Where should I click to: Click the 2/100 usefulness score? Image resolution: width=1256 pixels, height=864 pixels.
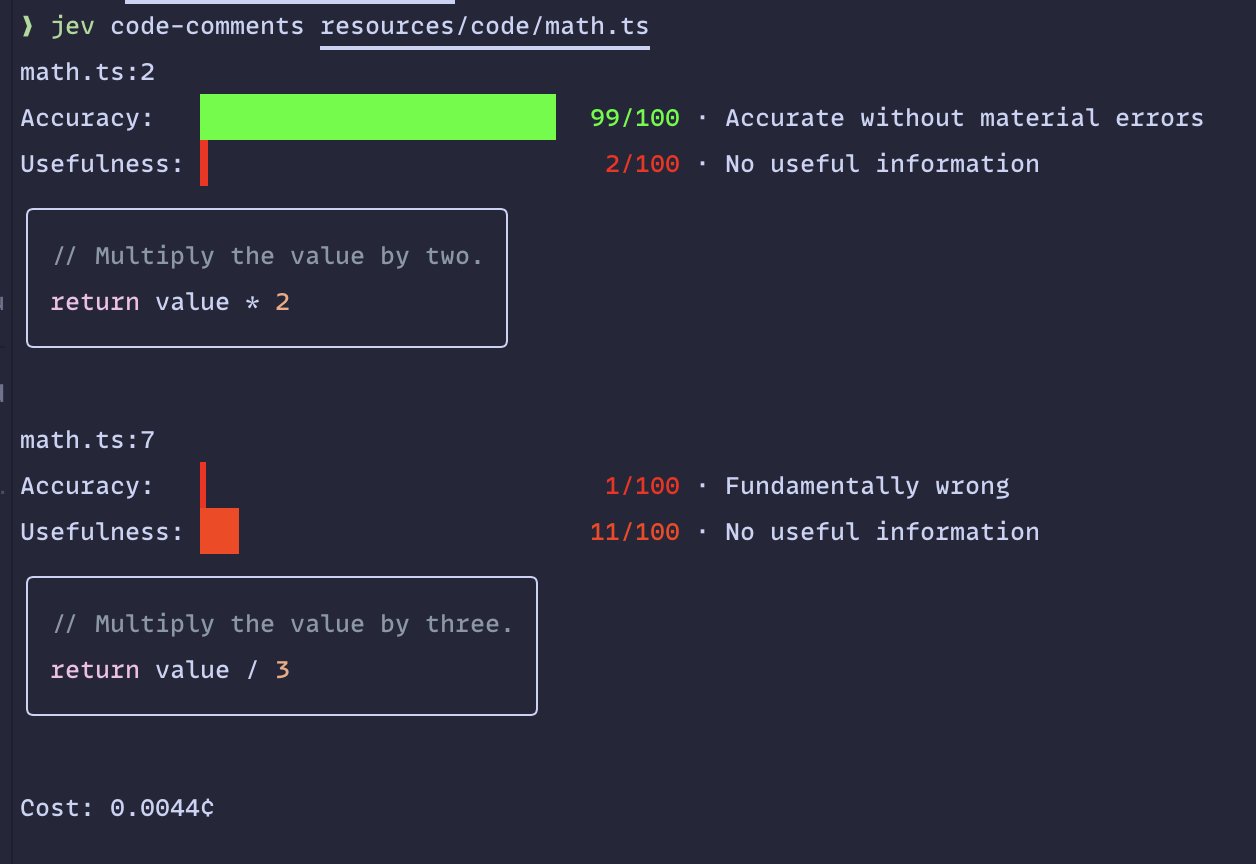click(642, 164)
